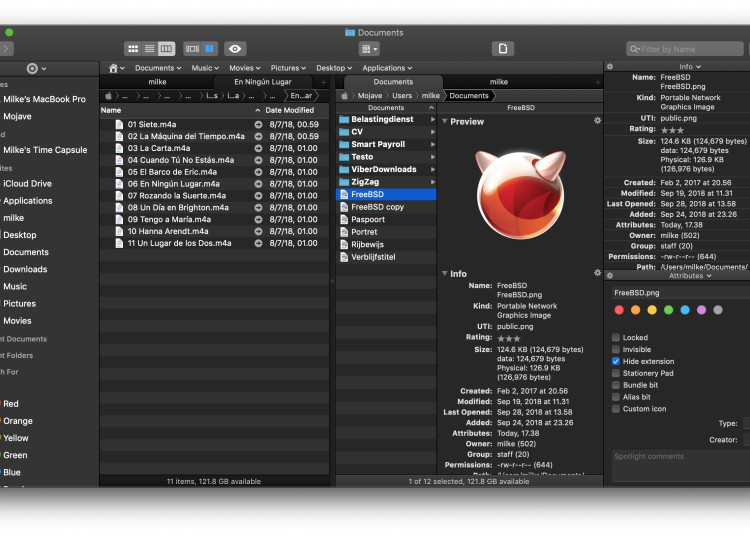Apply the red color tag to FreeBSD.png
The width and height of the screenshot is (750, 536).
coord(619,310)
